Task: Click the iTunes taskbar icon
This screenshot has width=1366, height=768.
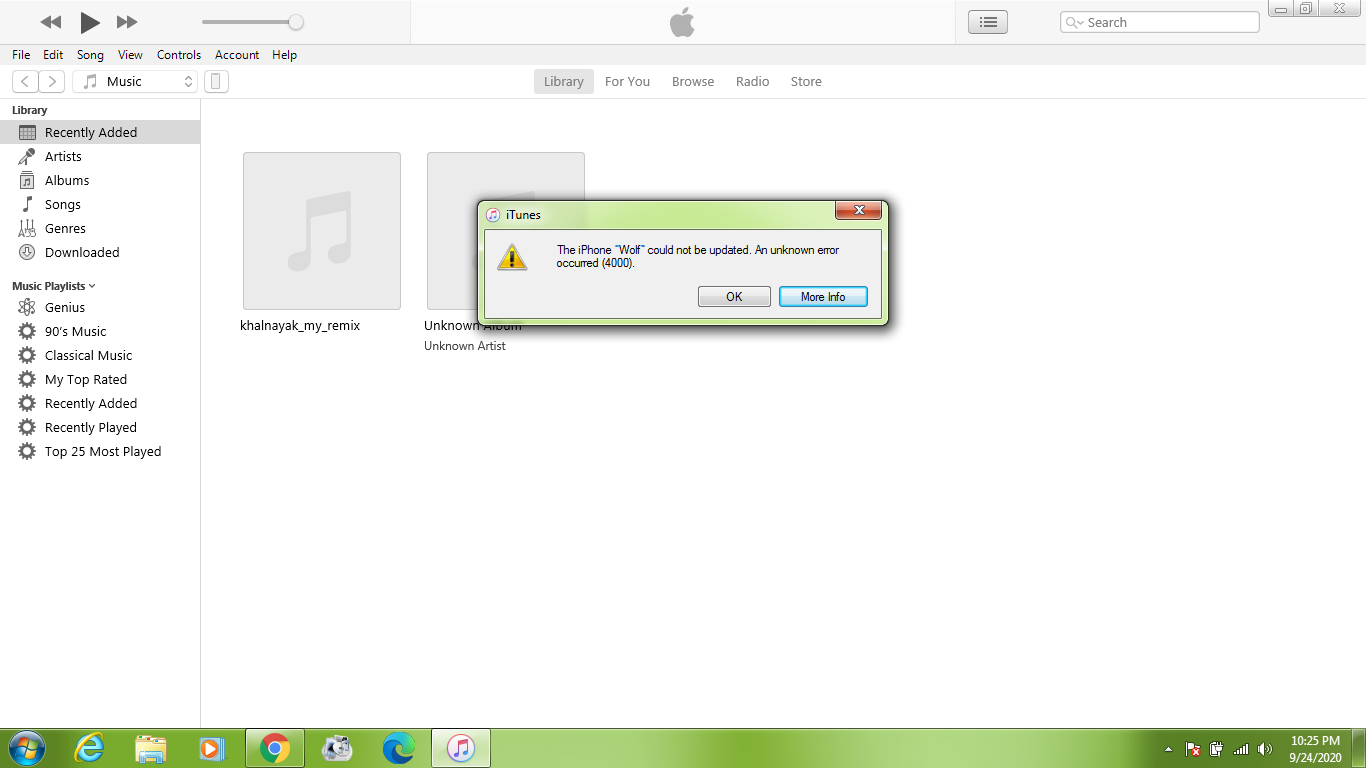Action: (460, 748)
